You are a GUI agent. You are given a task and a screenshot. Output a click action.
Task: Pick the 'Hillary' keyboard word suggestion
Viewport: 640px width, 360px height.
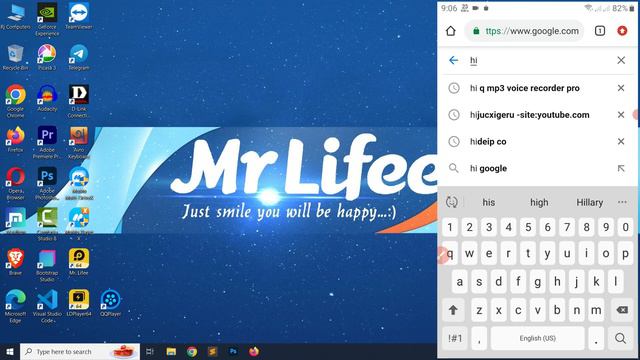click(589, 202)
